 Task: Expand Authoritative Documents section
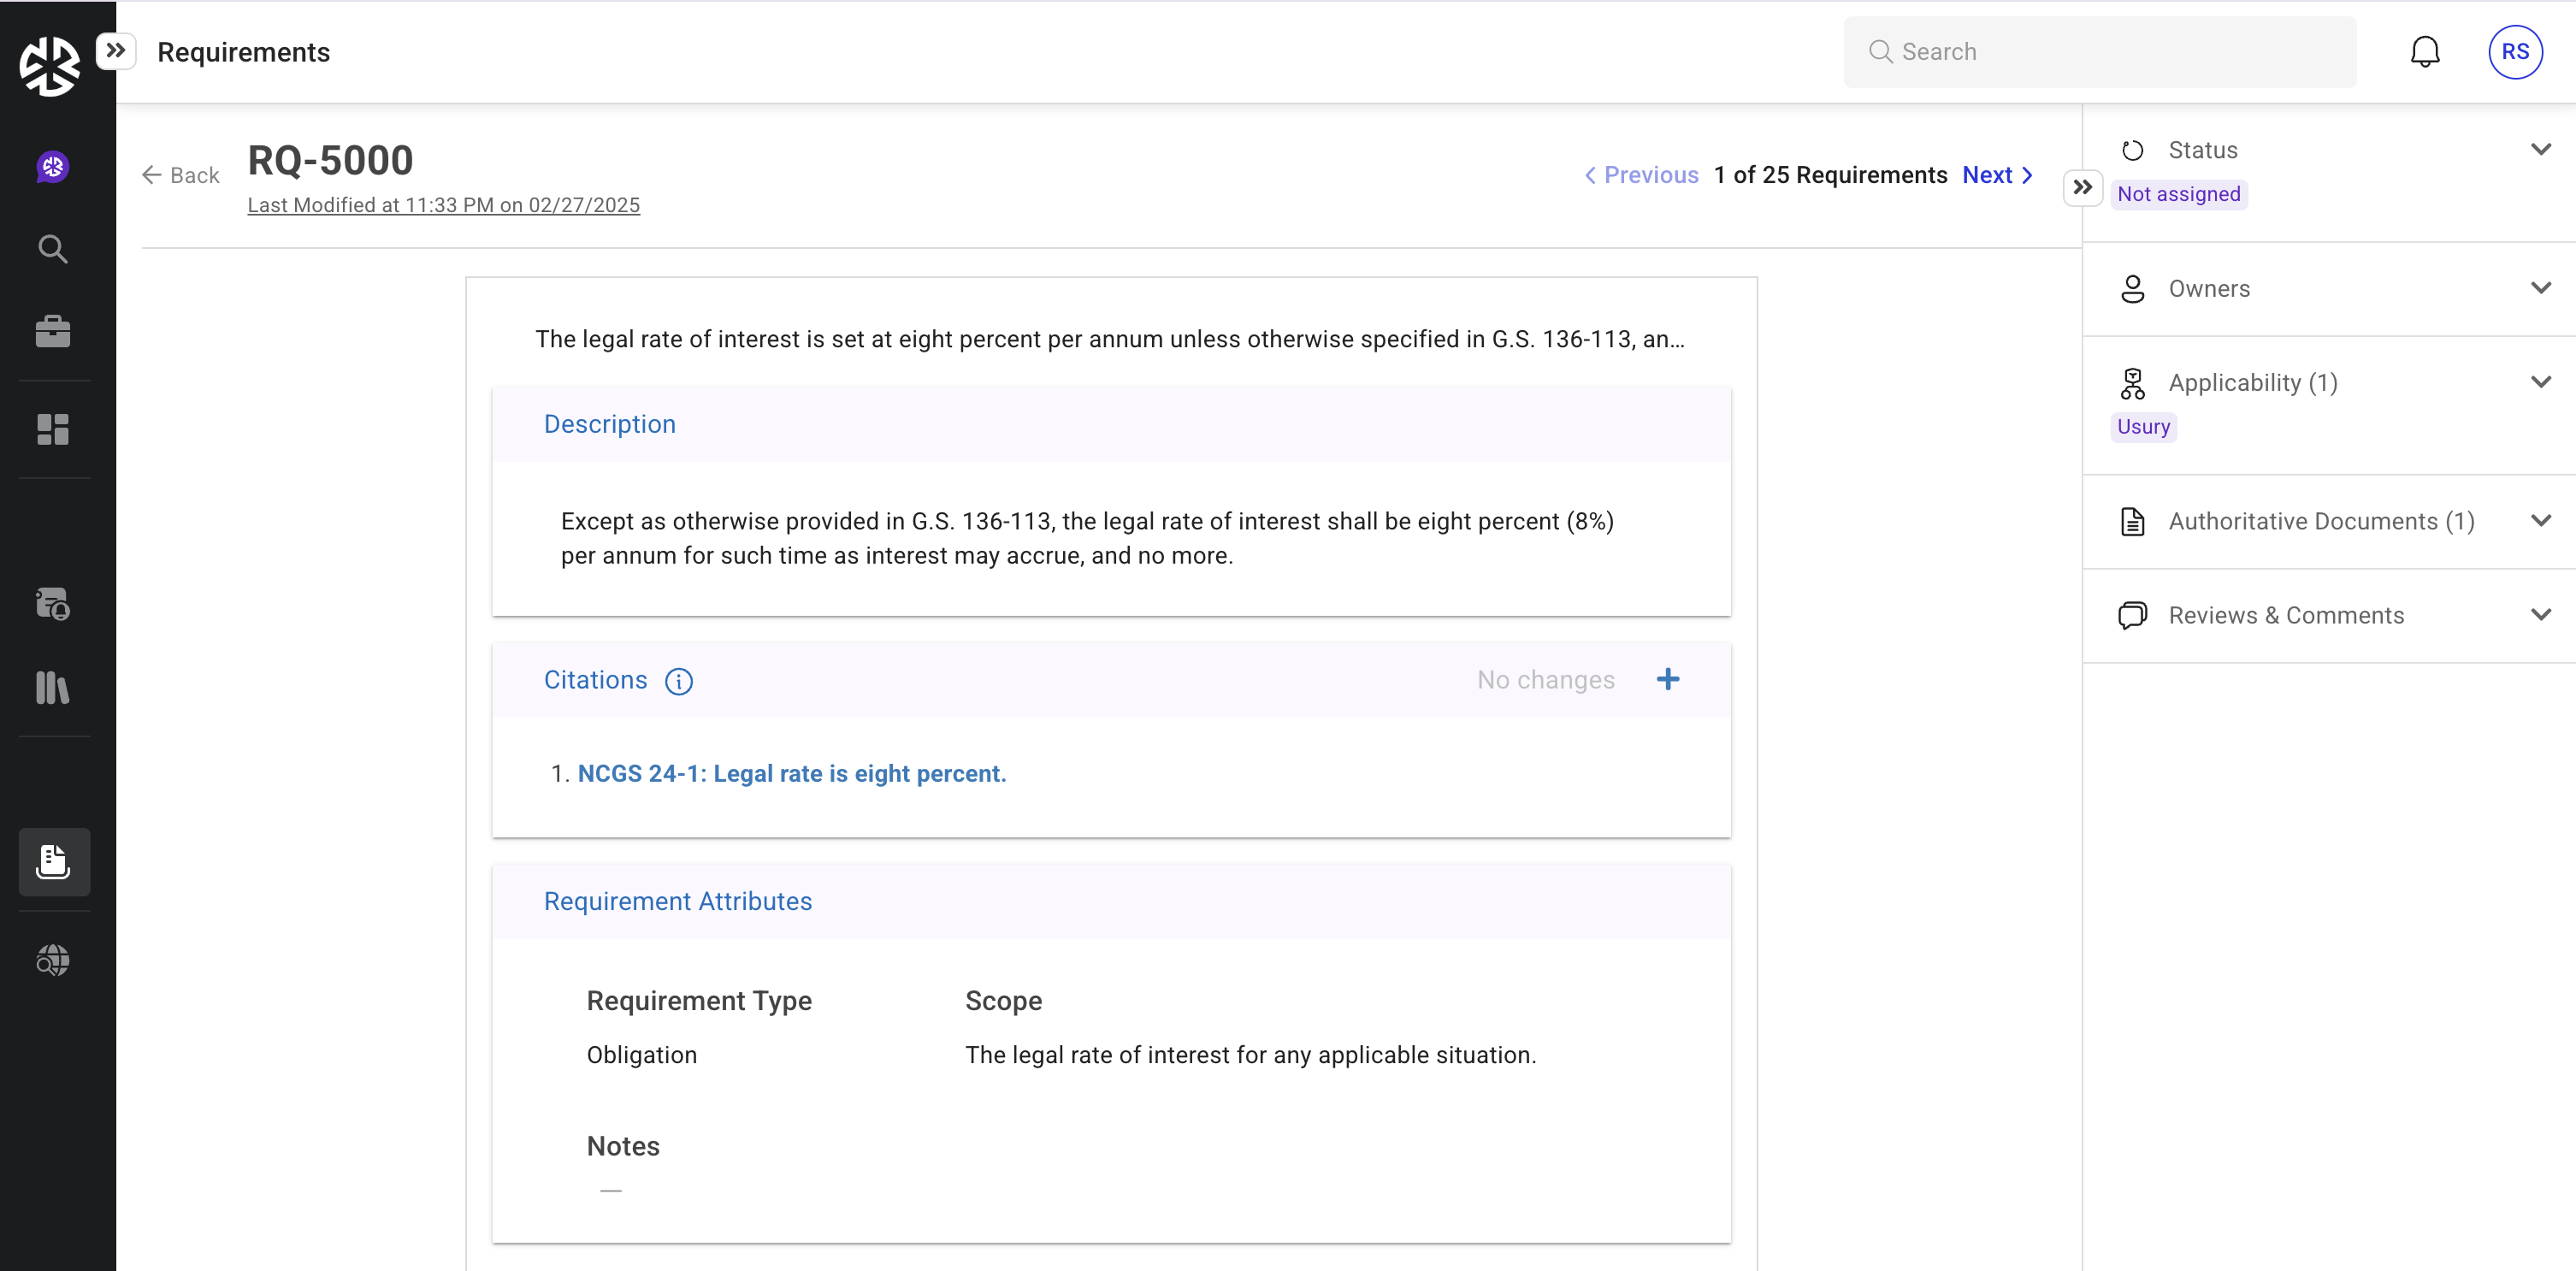tap(2540, 521)
